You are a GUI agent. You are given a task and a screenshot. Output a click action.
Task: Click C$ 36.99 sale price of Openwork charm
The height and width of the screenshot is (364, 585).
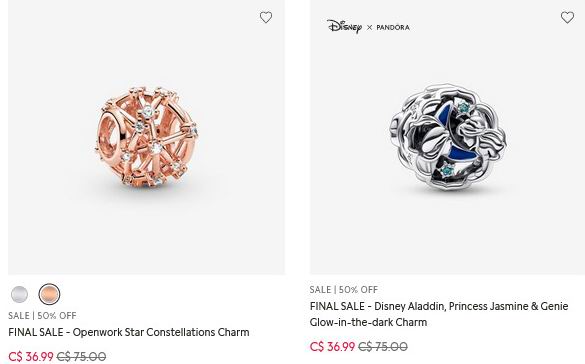click(x=31, y=357)
